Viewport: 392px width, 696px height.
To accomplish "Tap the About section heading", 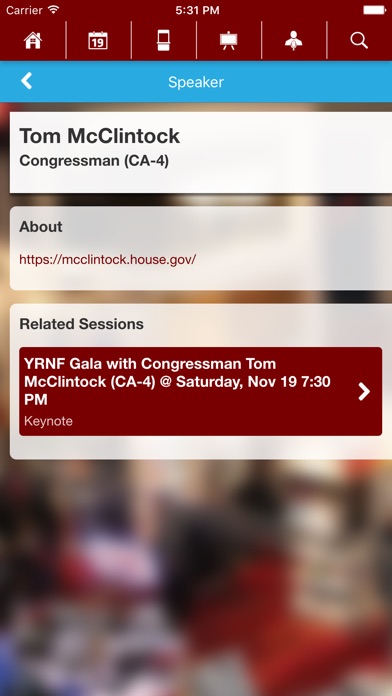I will click(x=41, y=227).
